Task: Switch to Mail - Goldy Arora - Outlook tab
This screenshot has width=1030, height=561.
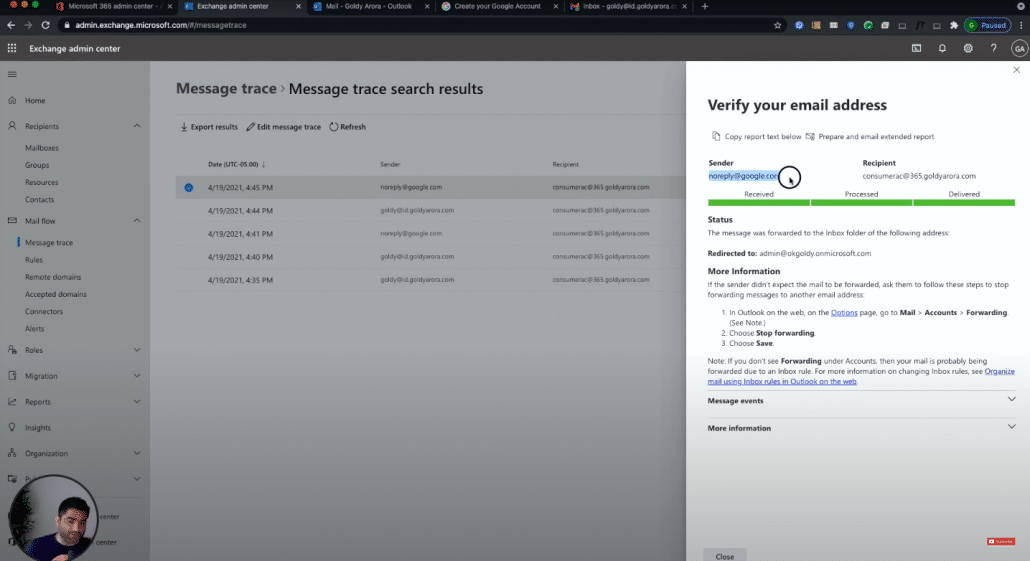Action: (x=369, y=7)
